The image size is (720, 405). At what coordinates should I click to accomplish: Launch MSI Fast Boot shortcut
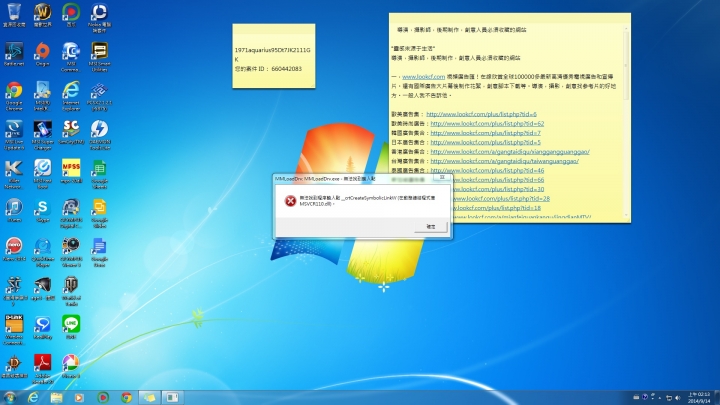coord(42,174)
